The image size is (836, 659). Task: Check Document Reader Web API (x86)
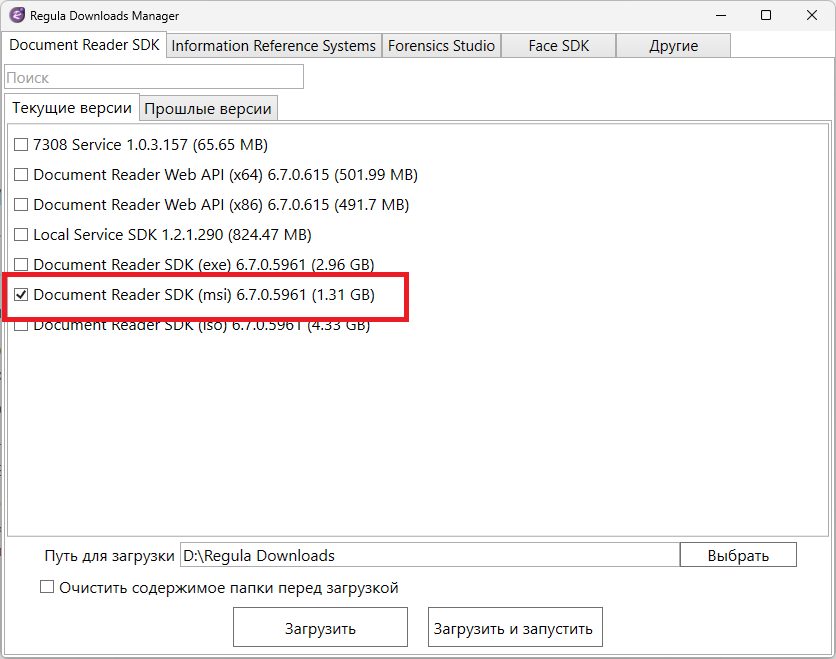(x=20, y=204)
